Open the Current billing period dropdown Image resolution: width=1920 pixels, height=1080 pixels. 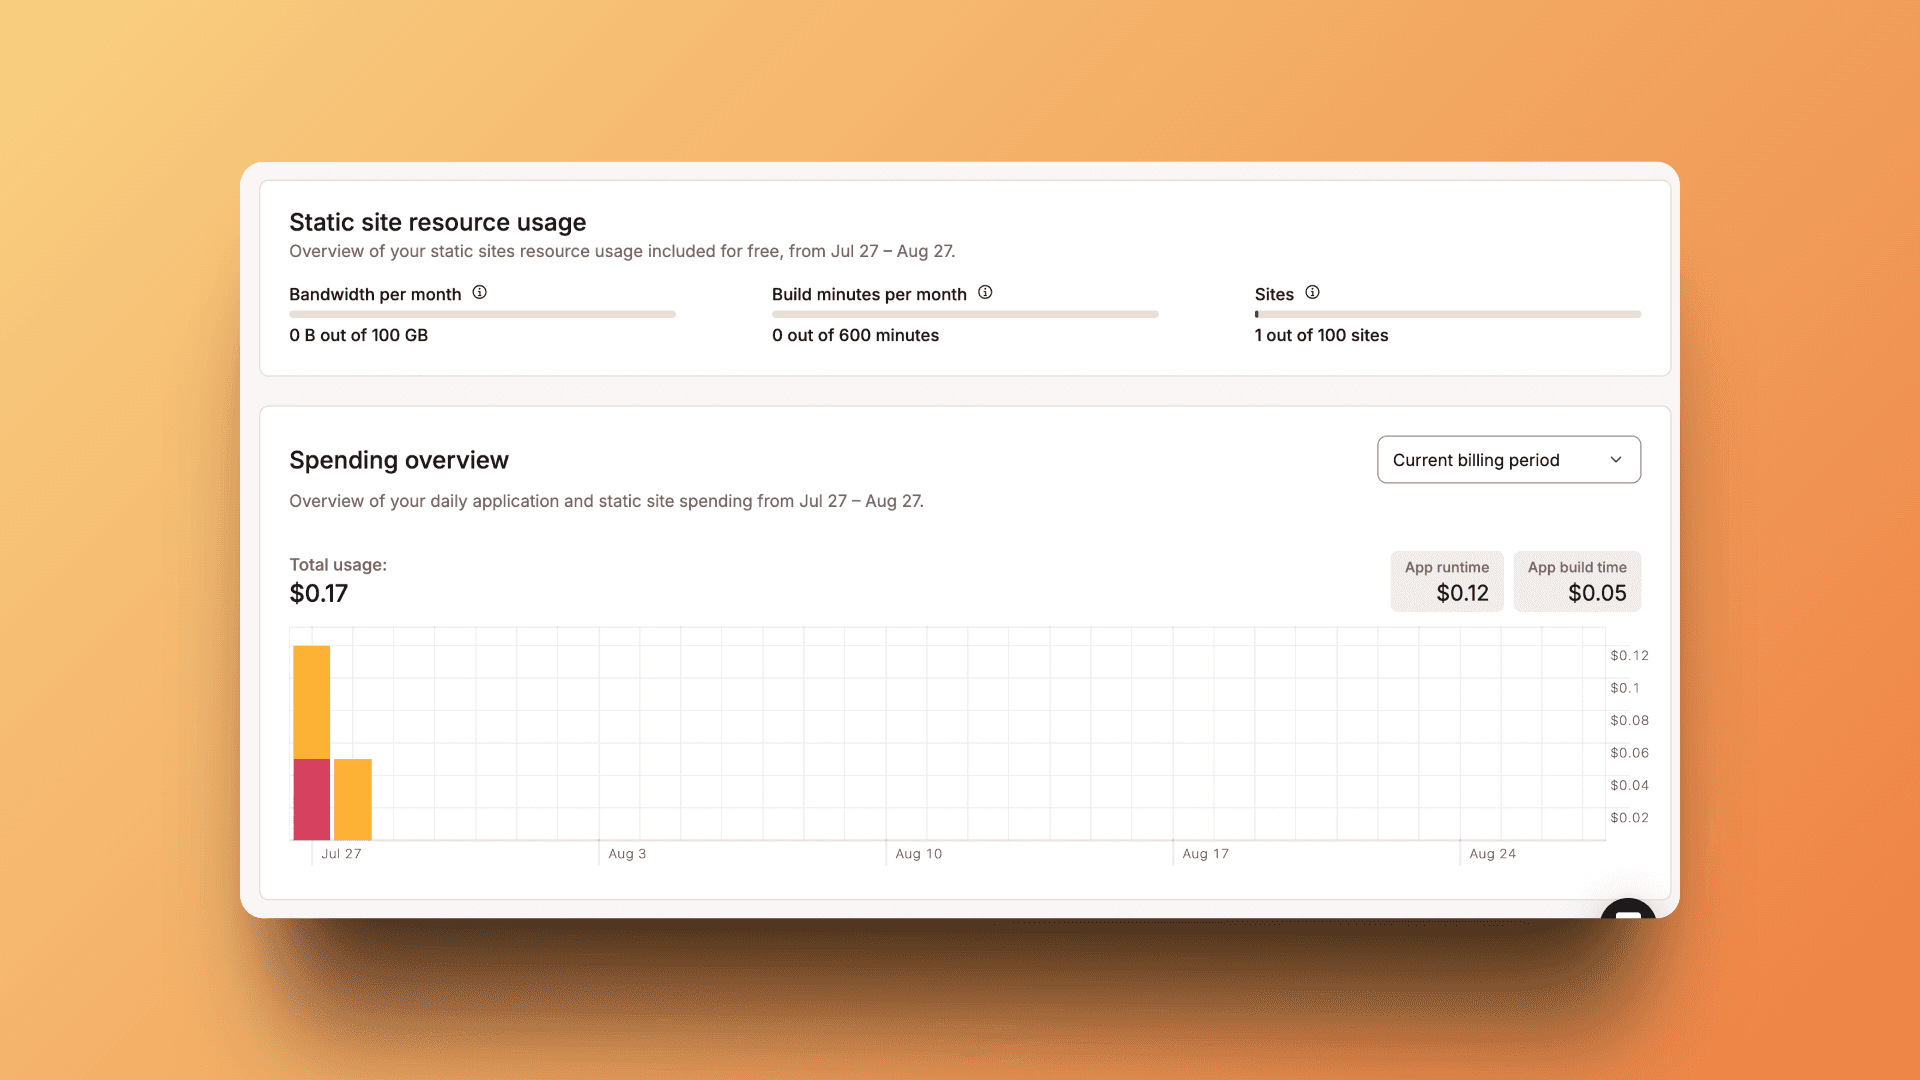click(1509, 460)
